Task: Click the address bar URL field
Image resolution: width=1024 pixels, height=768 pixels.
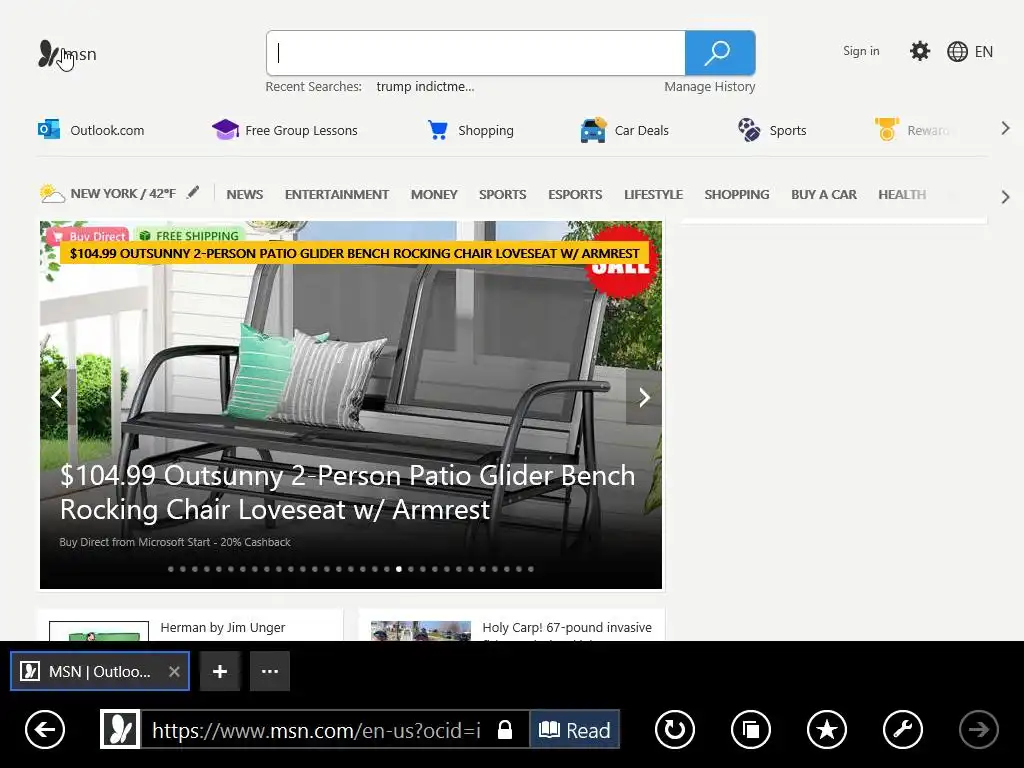Action: (317, 729)
